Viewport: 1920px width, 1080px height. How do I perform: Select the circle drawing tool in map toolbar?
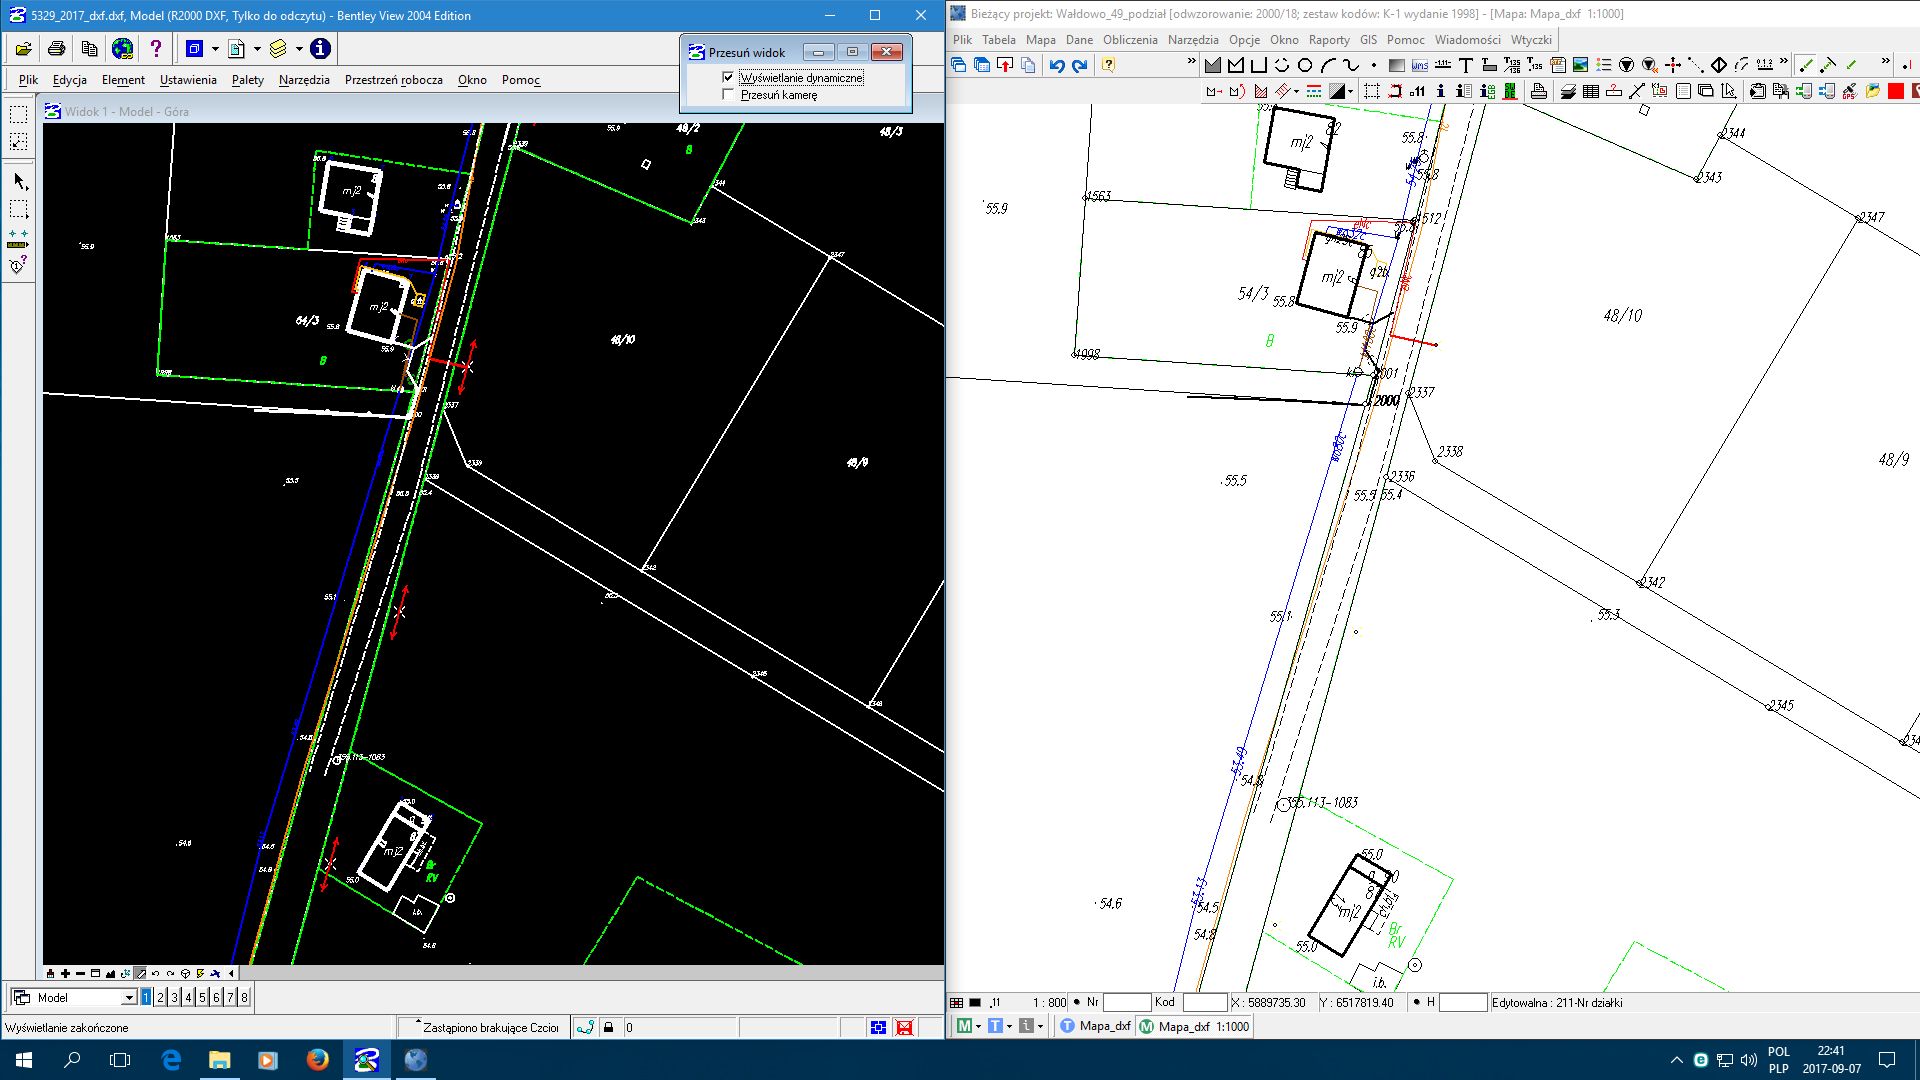pyautogui.click(x=1305, y=65)
